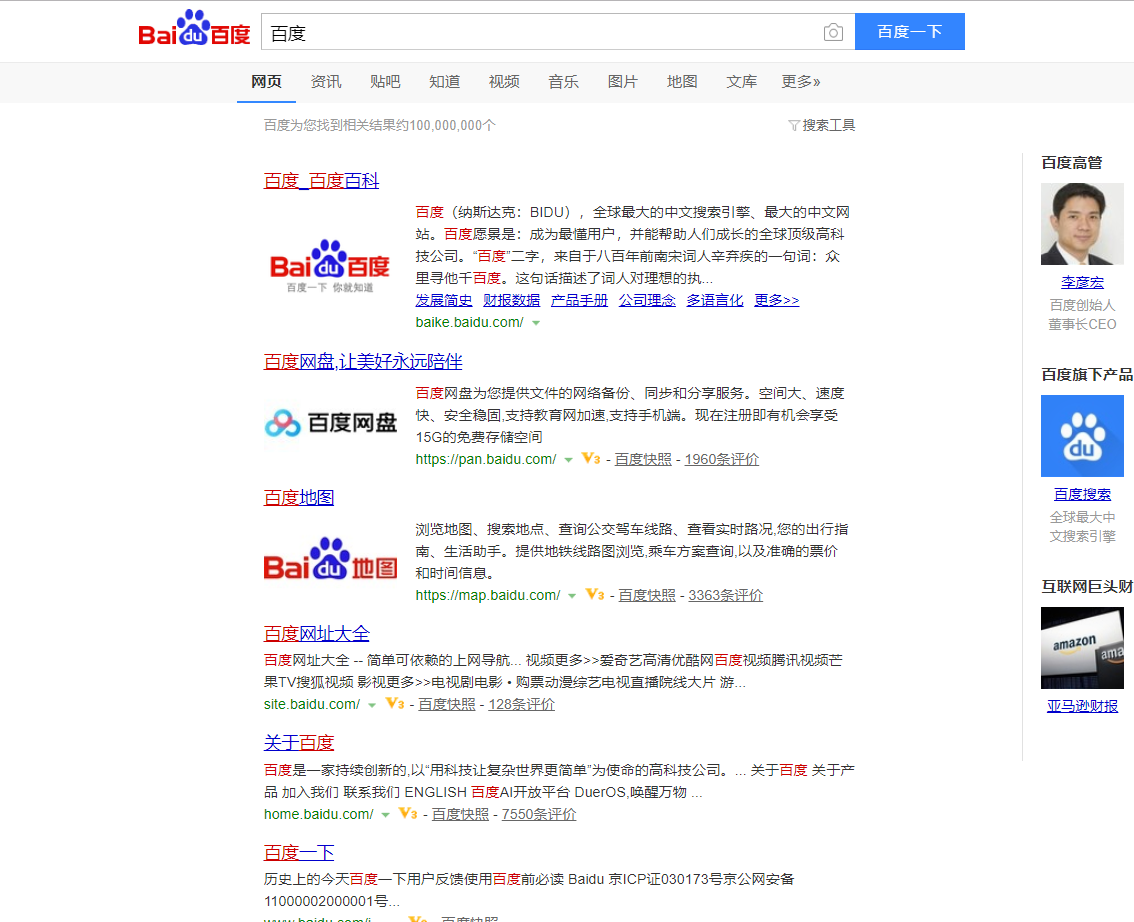This screenshot has width=1134, height=922.
Task: Open the 百度搜索 sidebar link
Action: click(1083, 494)
